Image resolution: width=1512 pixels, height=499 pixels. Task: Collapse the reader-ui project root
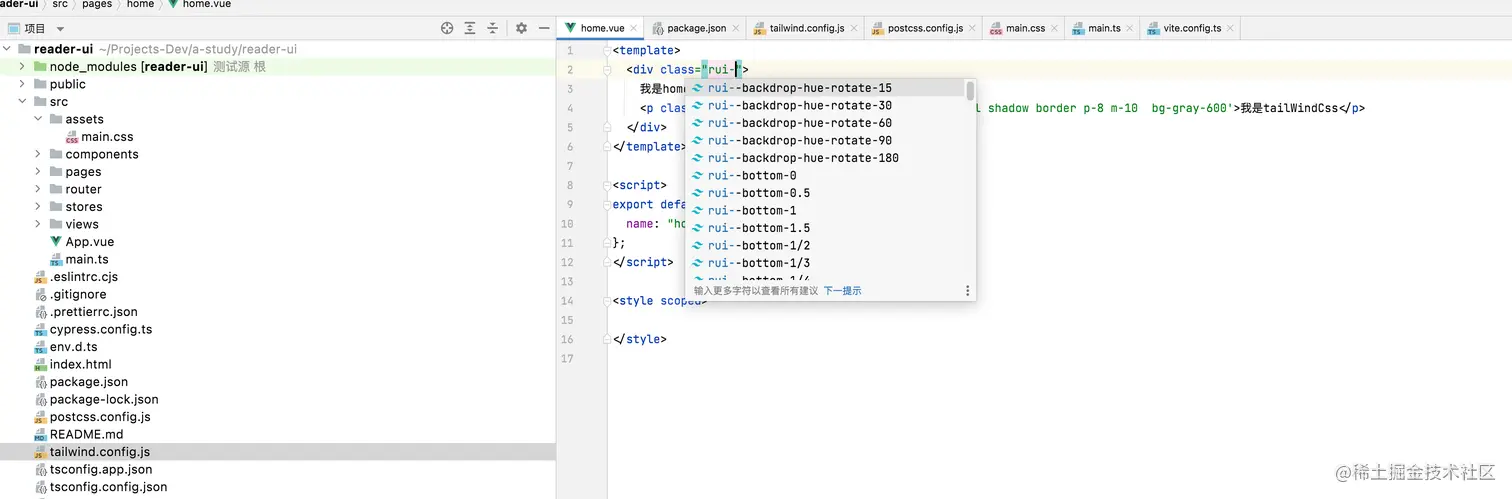pyautogui.click(x=7, y=49)
